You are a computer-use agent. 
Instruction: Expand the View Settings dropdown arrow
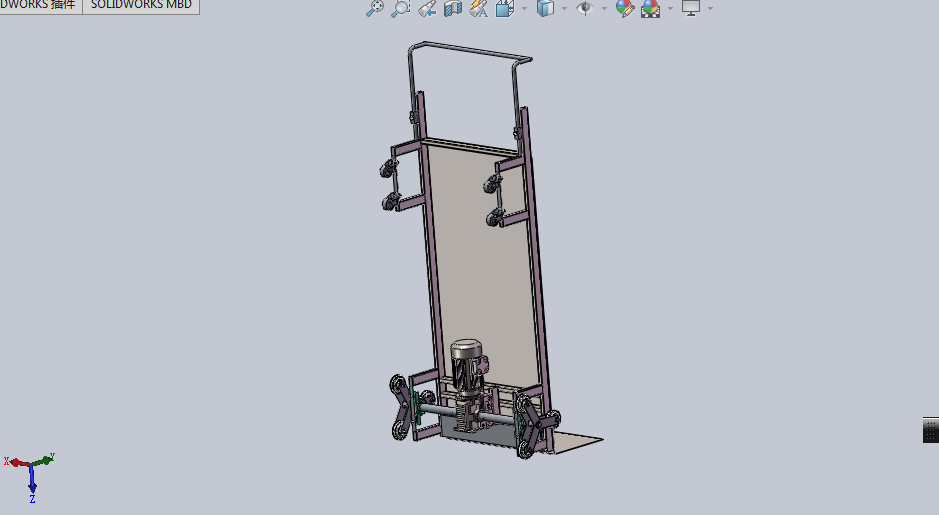coord(710,8)
